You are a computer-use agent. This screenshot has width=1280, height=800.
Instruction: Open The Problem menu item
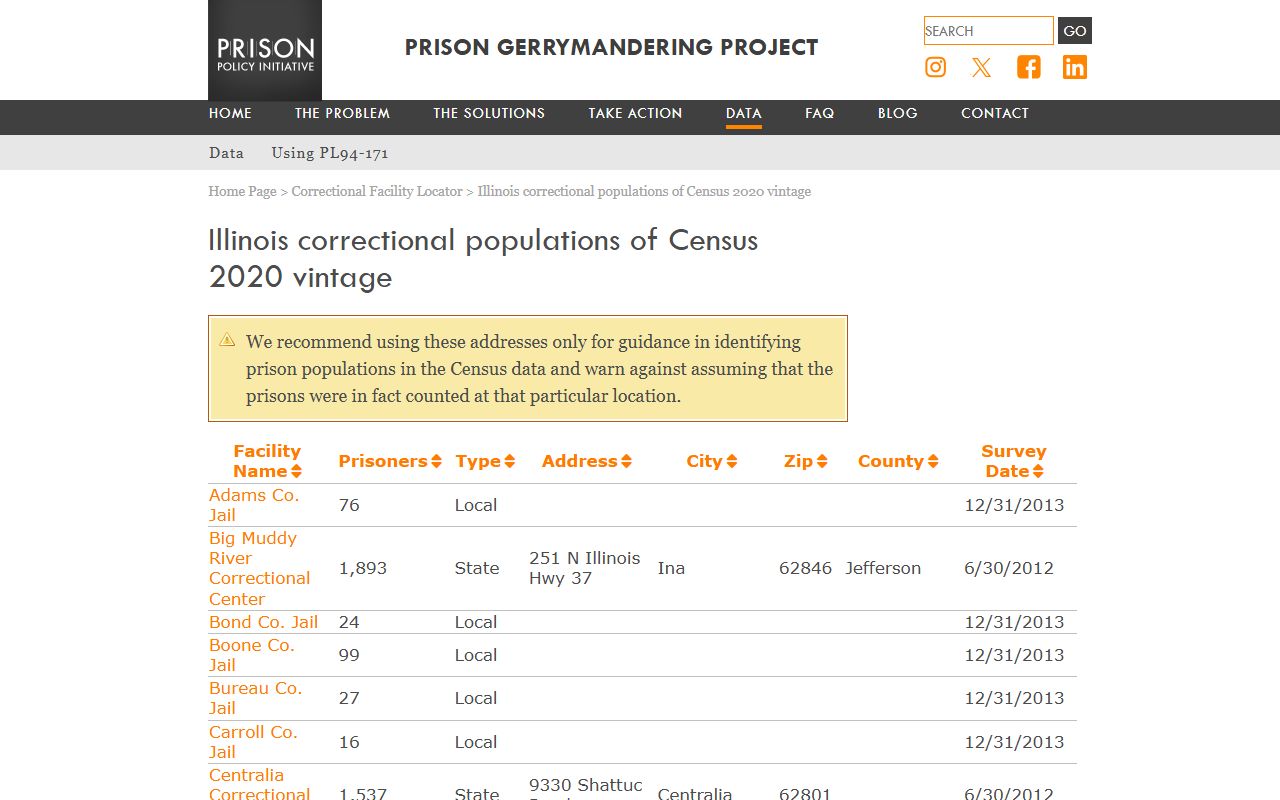(342, 113)
